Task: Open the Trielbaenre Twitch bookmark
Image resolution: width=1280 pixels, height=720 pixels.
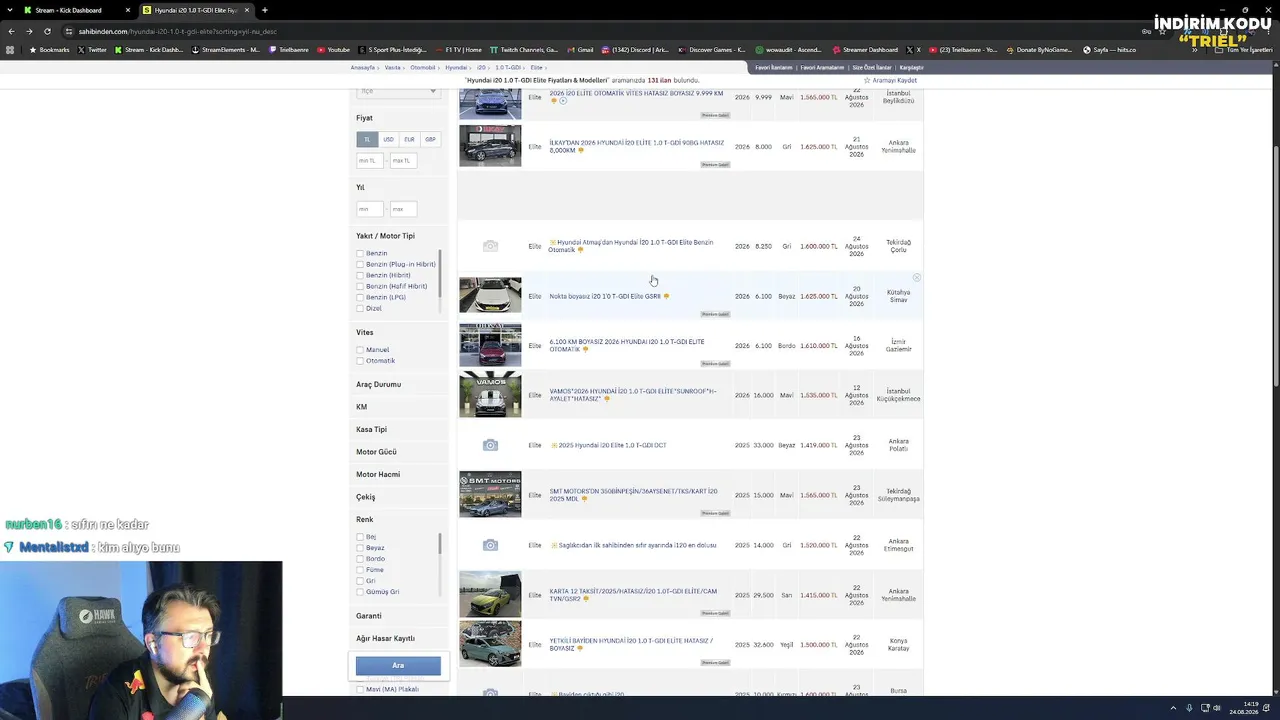Action: [x=289, y=50]
